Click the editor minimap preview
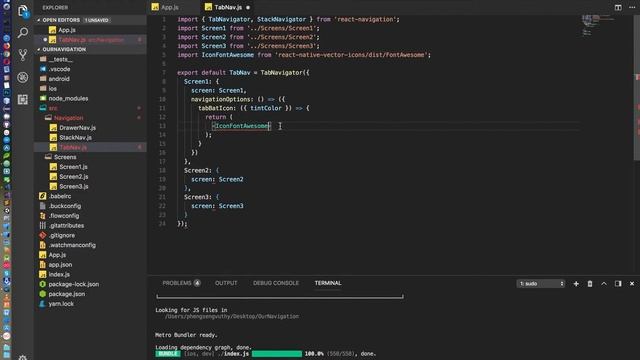 tap(598, 25)
